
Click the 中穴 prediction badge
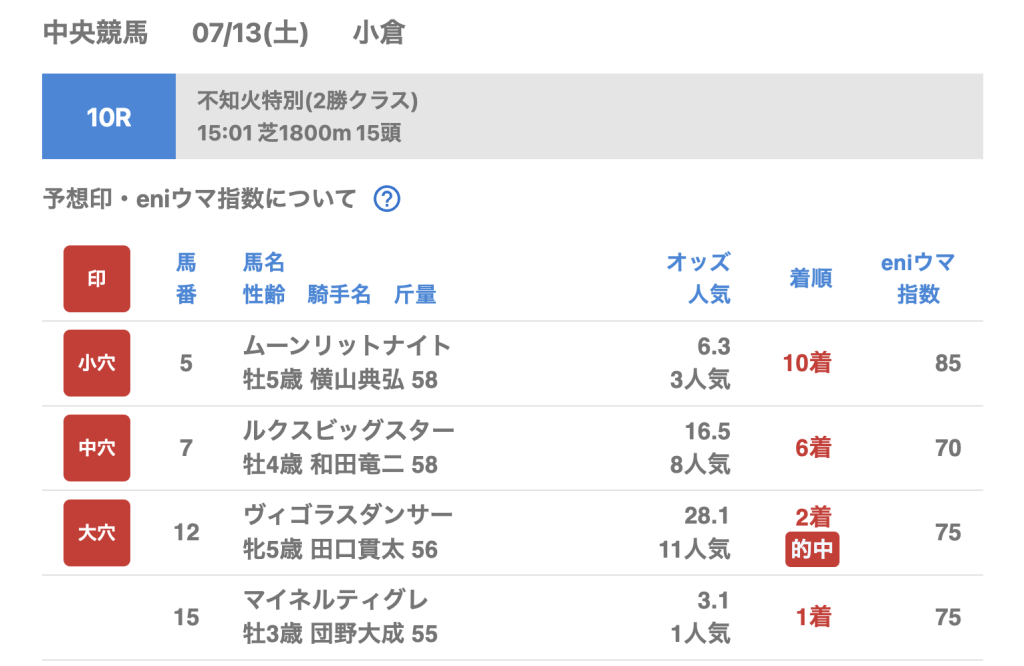click(x=97, y=448)
